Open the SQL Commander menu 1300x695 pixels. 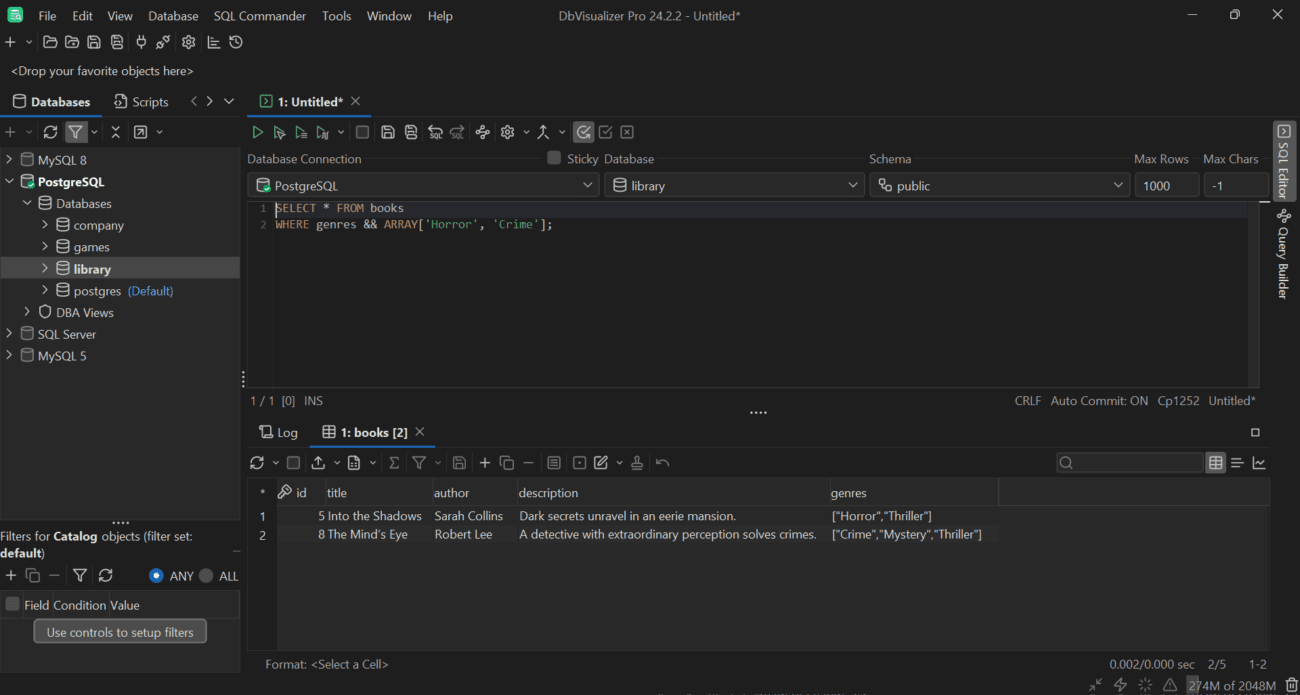[x=259, y=15]
